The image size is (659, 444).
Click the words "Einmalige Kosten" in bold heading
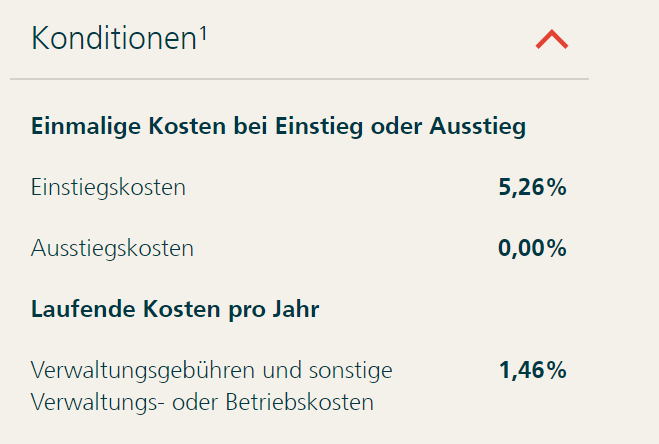coord(118,127)
